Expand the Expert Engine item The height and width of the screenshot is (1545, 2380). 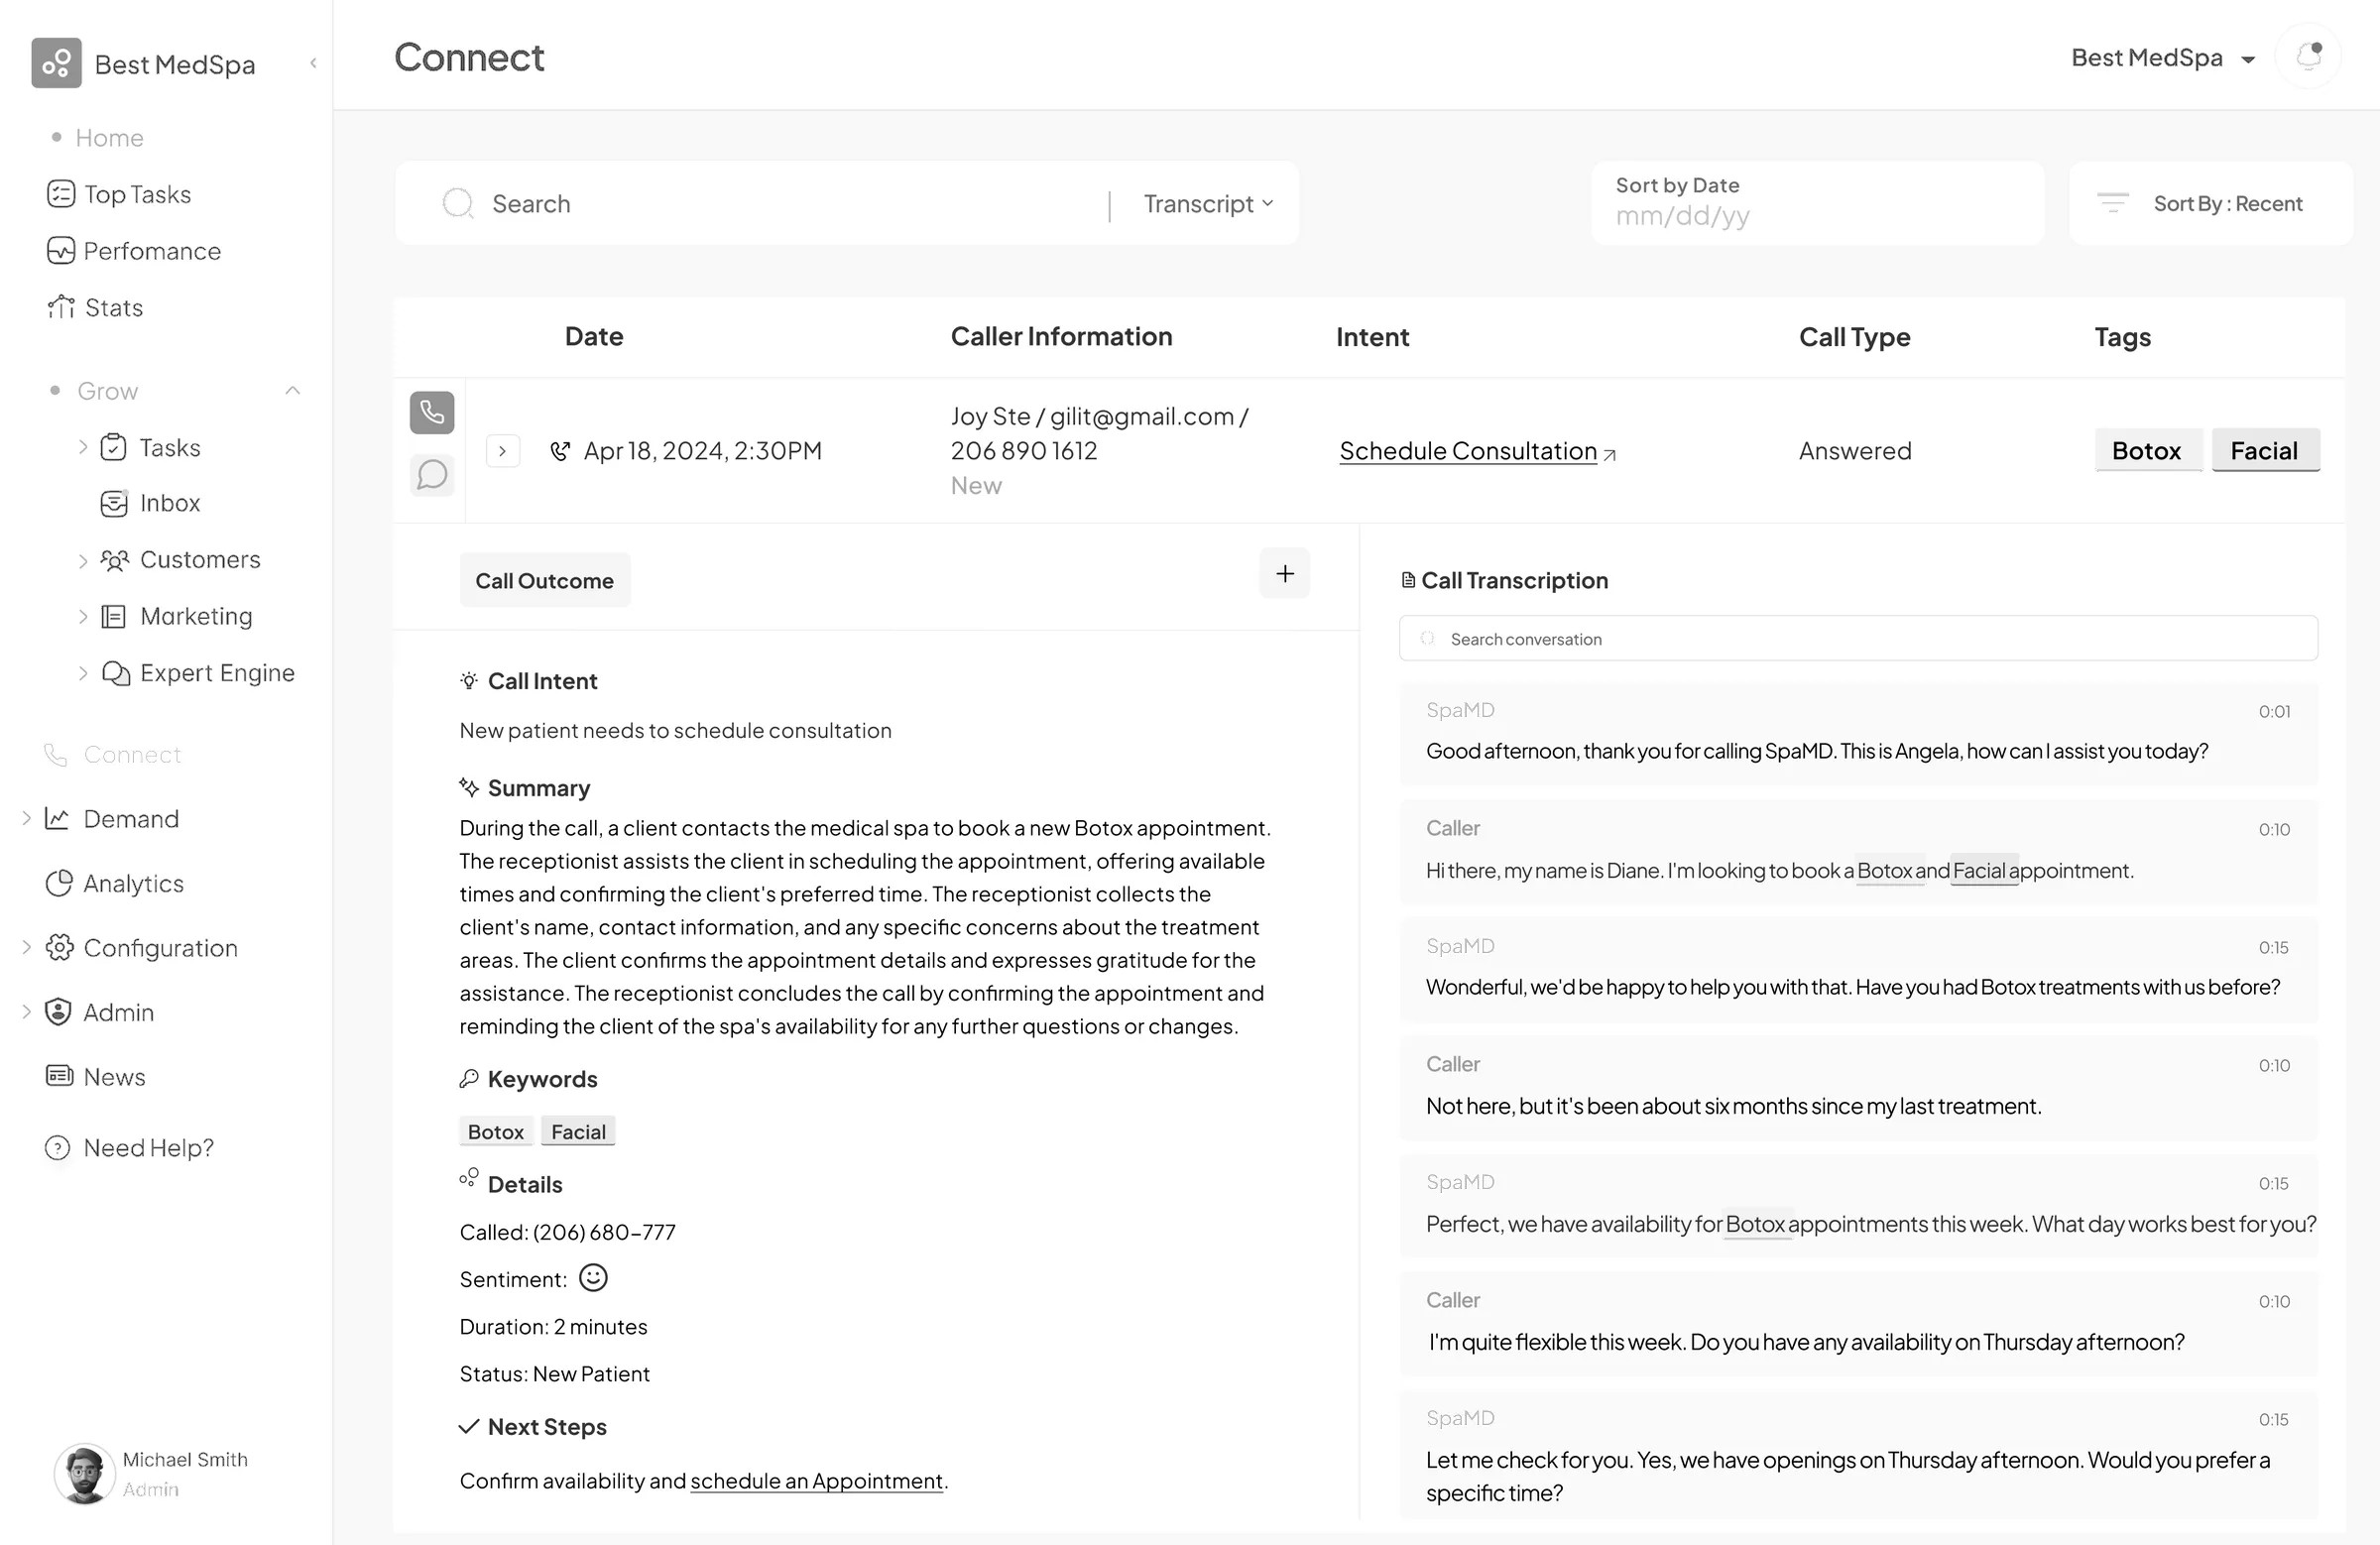pyautogui.click(x=83, y=673)
